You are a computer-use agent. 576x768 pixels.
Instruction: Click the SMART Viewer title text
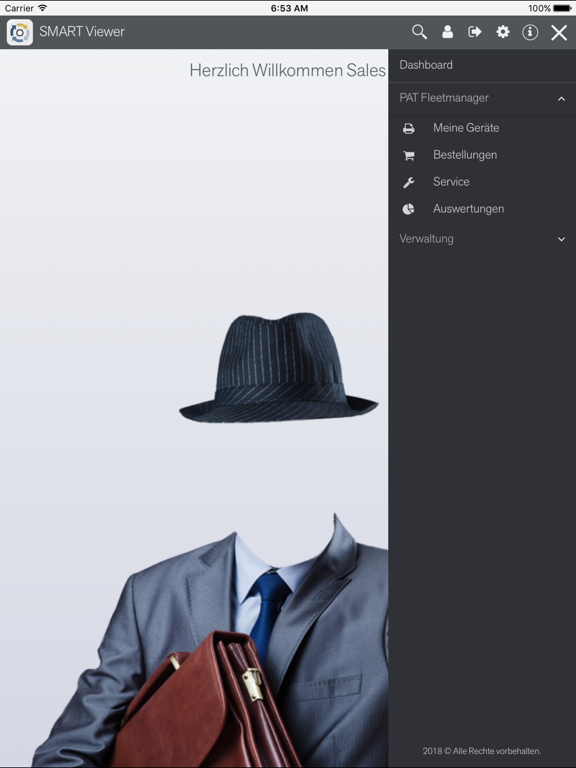(82, 32)
